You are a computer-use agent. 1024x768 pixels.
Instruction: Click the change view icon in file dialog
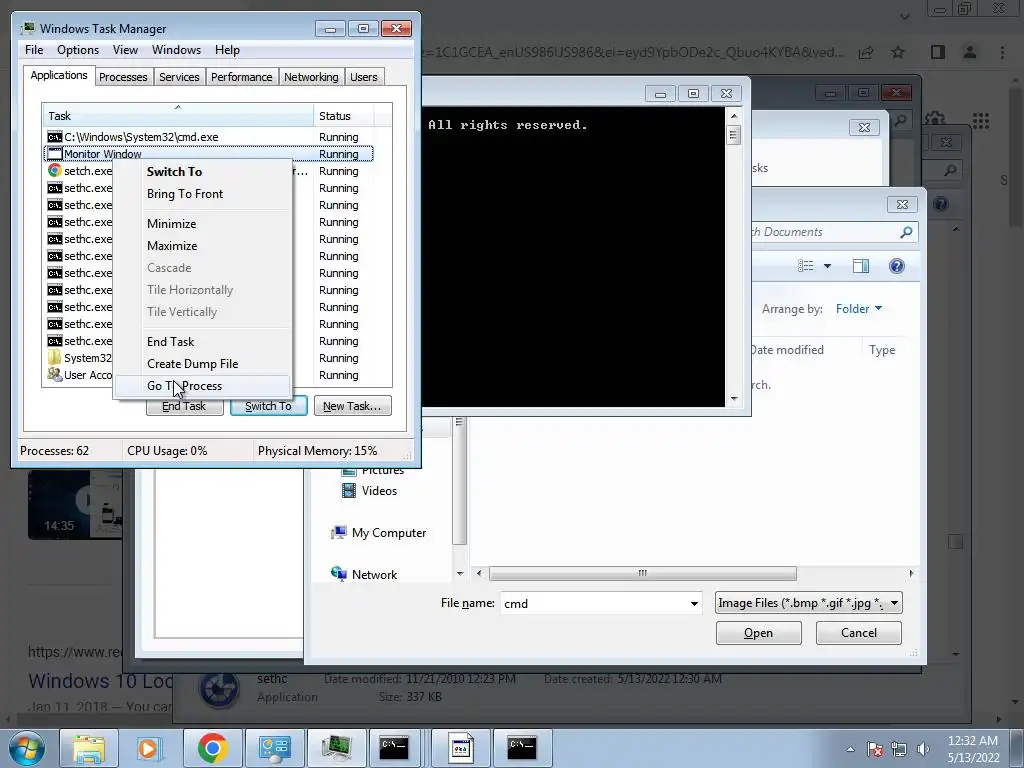[x=806, y=266]
